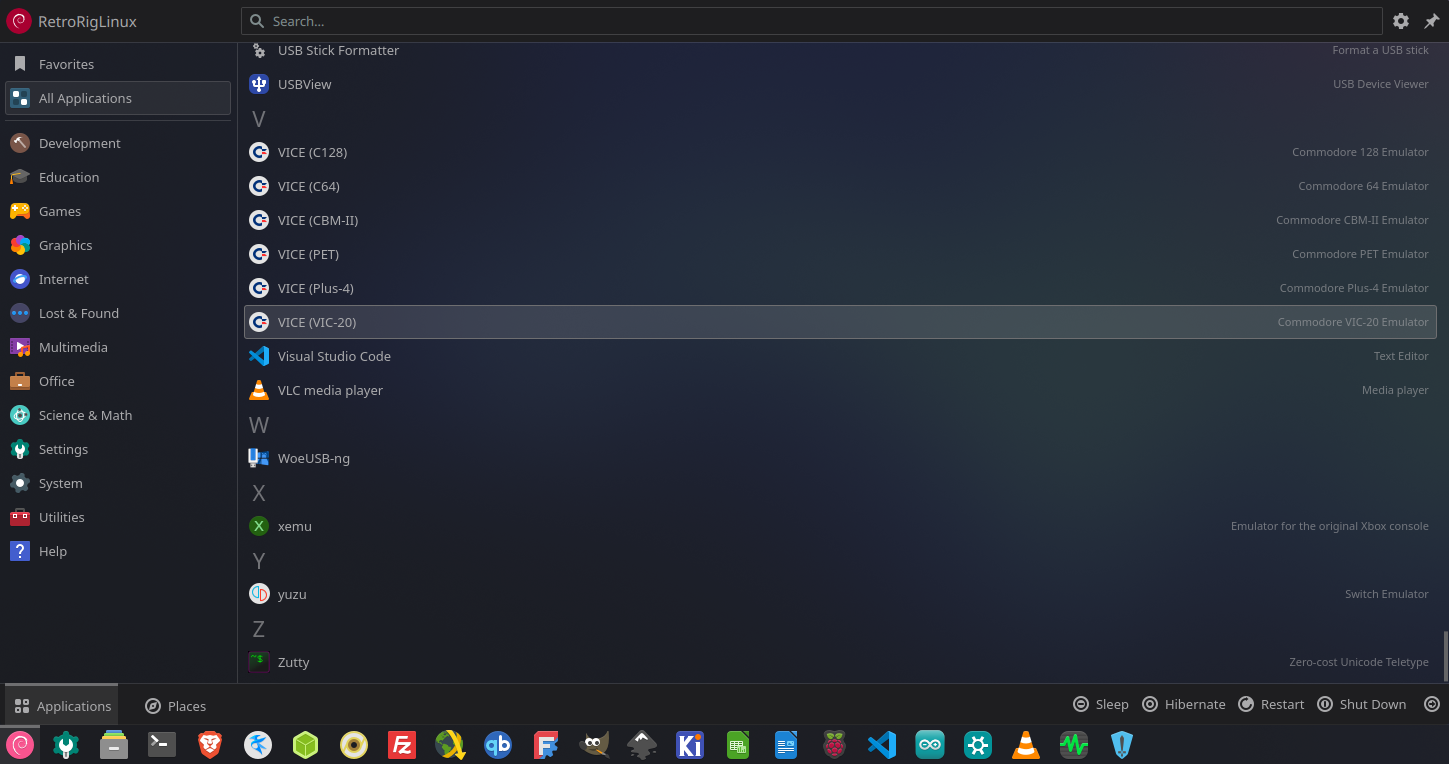Click the FileZilla icon in the taskbar
Image resolution: width=1449 pixels, height=764 pixels.
(402, 745)
